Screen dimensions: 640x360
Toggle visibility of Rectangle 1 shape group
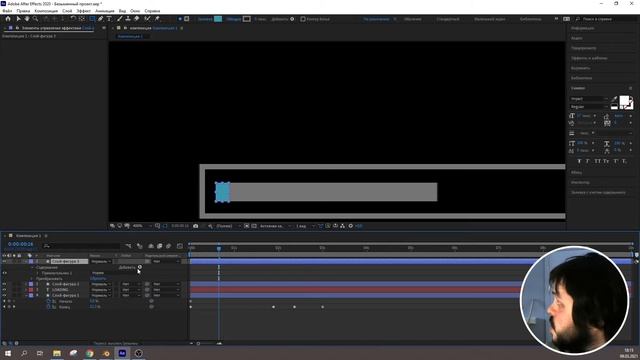(x=4, y=273)
